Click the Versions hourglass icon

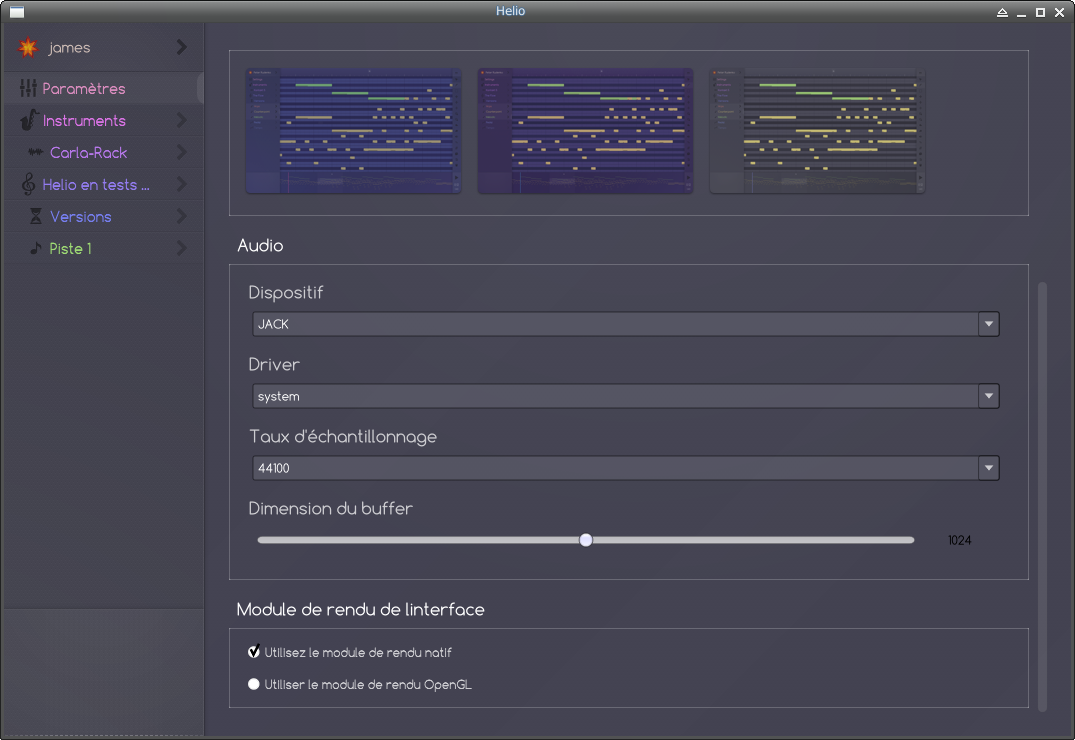[36, 216]
